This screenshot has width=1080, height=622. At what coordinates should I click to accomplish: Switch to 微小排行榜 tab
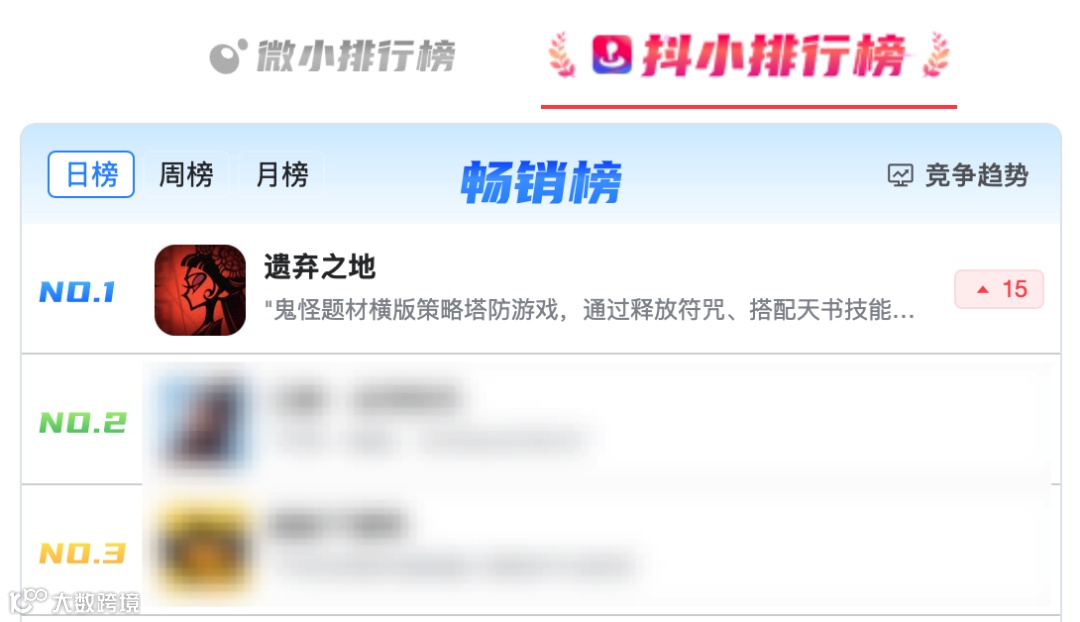pyautogui.click(x=332, y=56)
